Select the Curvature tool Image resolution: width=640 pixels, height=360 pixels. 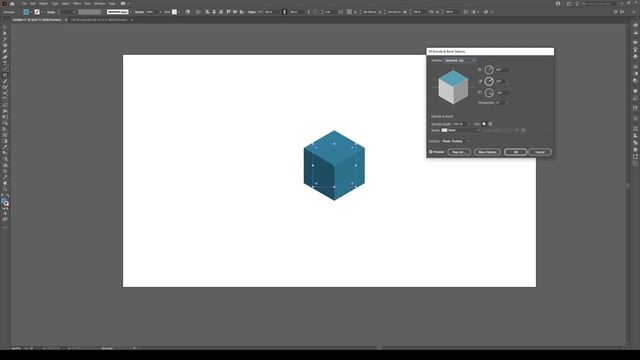(5, 57)
